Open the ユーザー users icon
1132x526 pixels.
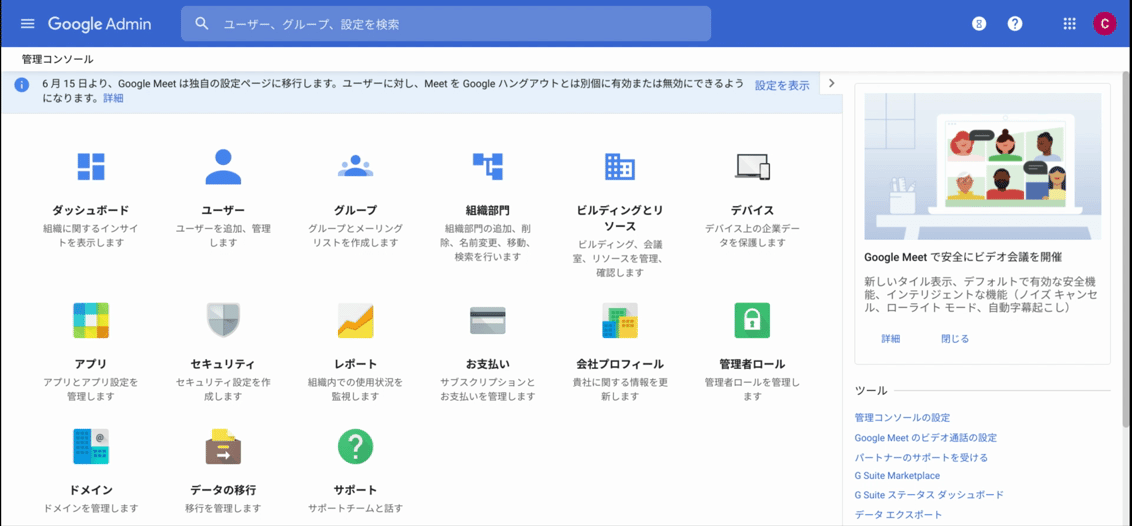[x=223, y=167]
